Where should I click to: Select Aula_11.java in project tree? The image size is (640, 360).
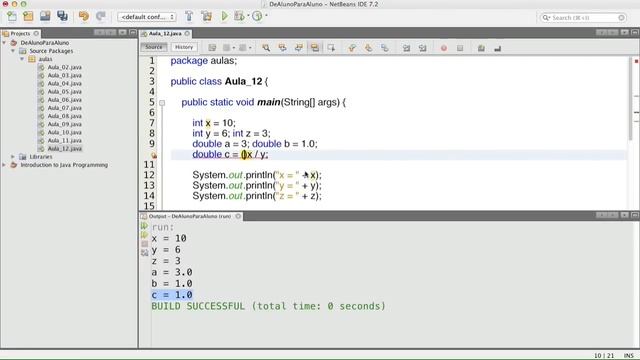64,140
